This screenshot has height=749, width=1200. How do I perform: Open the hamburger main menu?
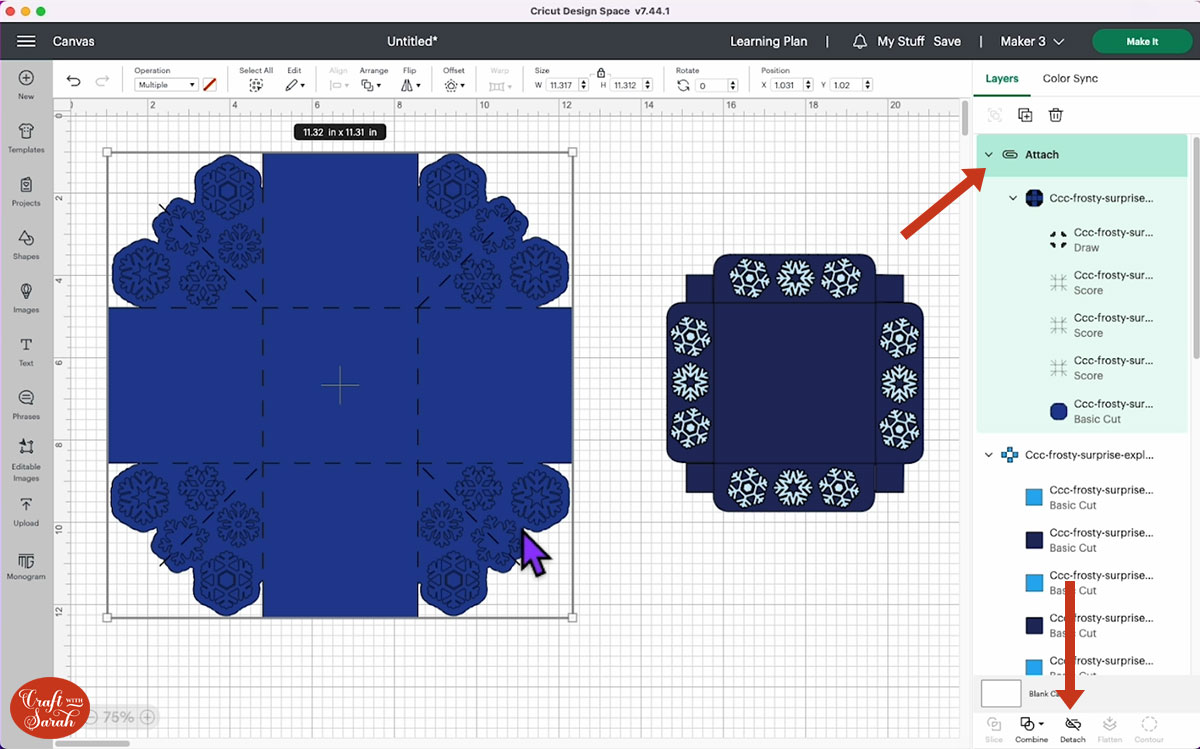coord(26,41)
